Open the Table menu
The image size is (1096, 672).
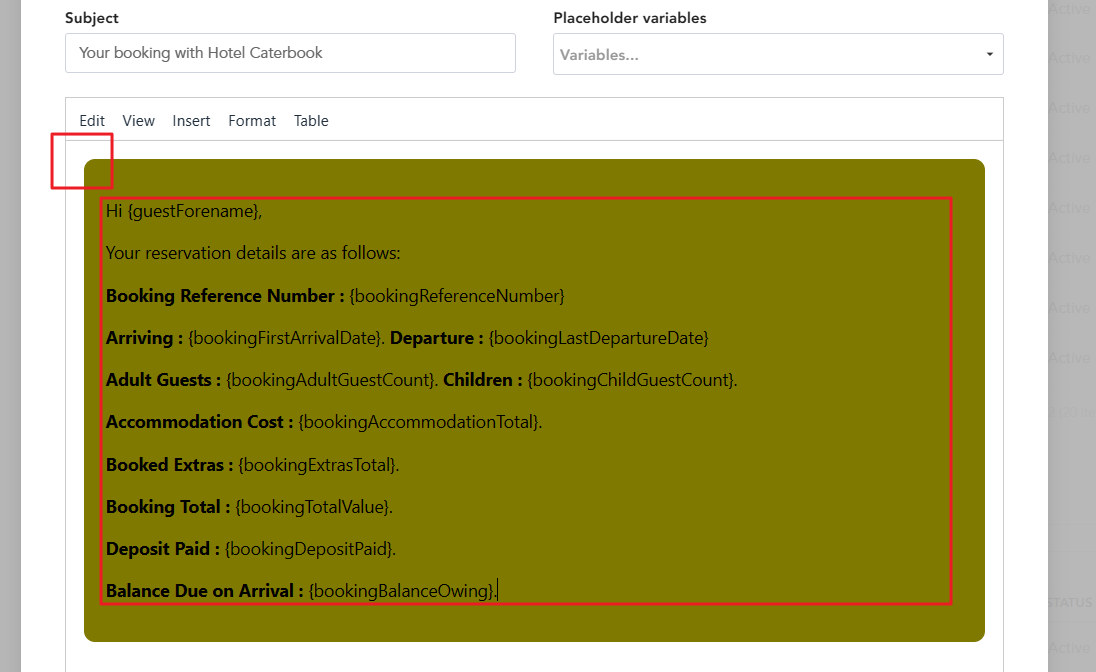[311, 121]
